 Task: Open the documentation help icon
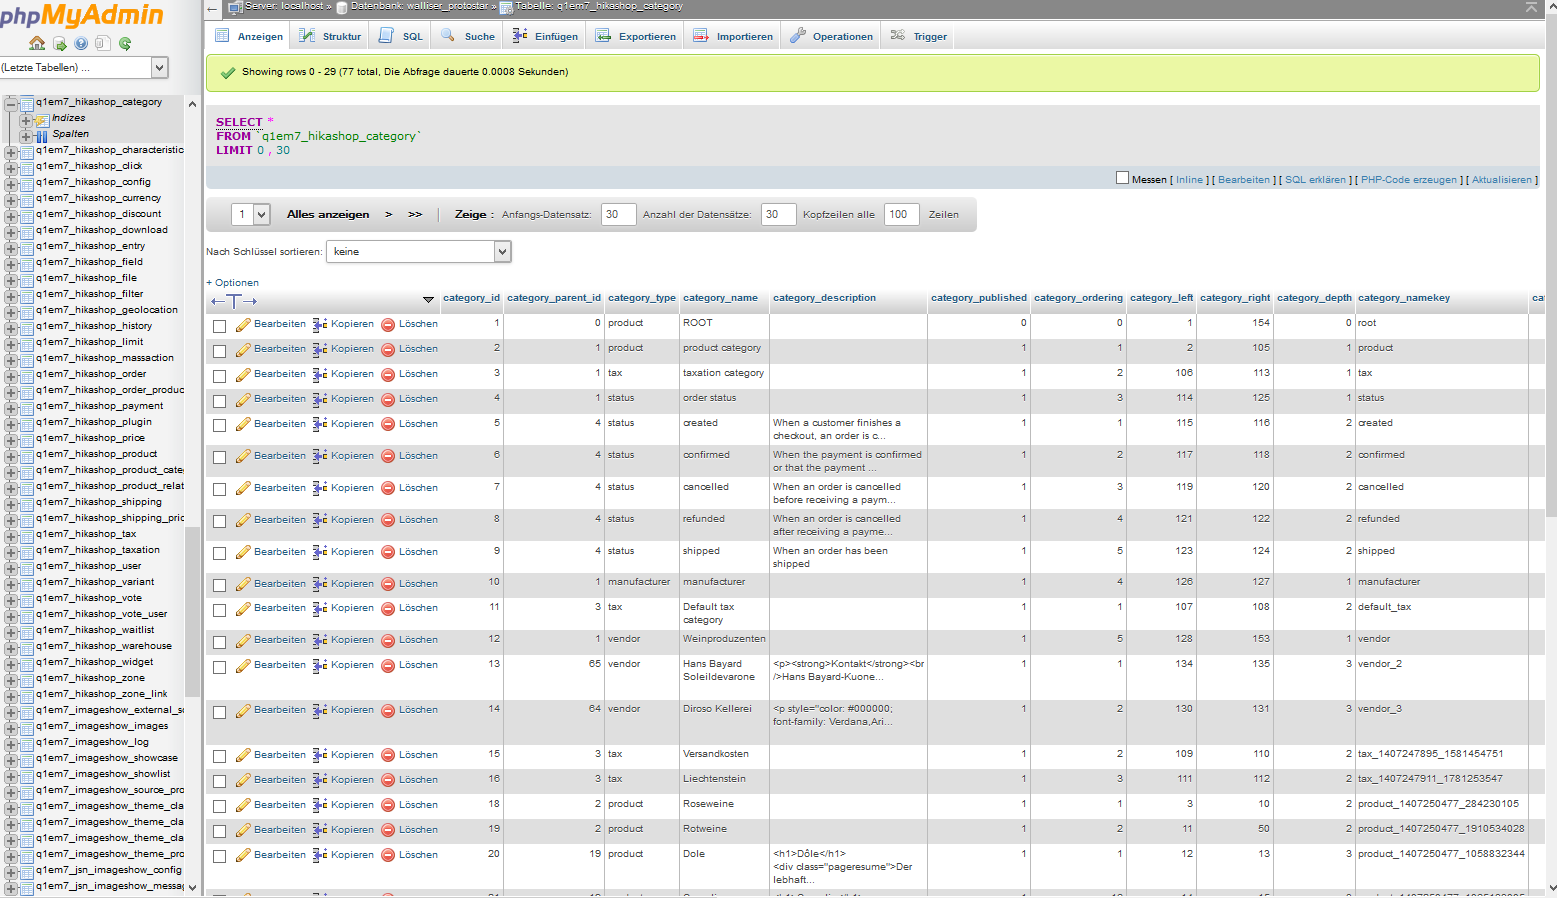click(x=81, y=43)
